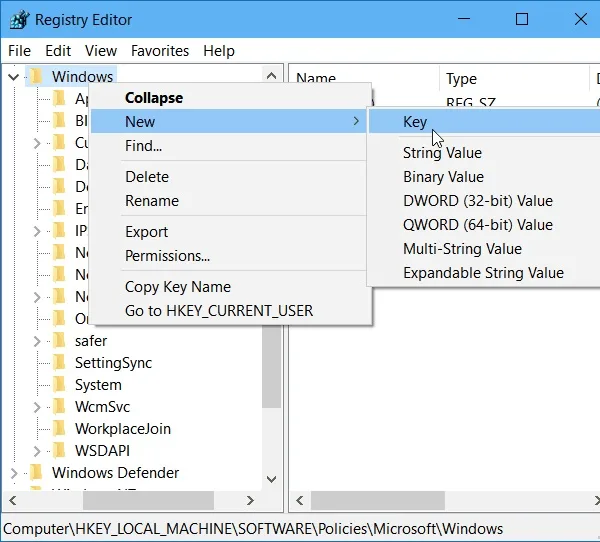This screenshot has height=542, width=600.
Task: Collapse the Windows key with its chevron
Action: click(x=13, y=77)
